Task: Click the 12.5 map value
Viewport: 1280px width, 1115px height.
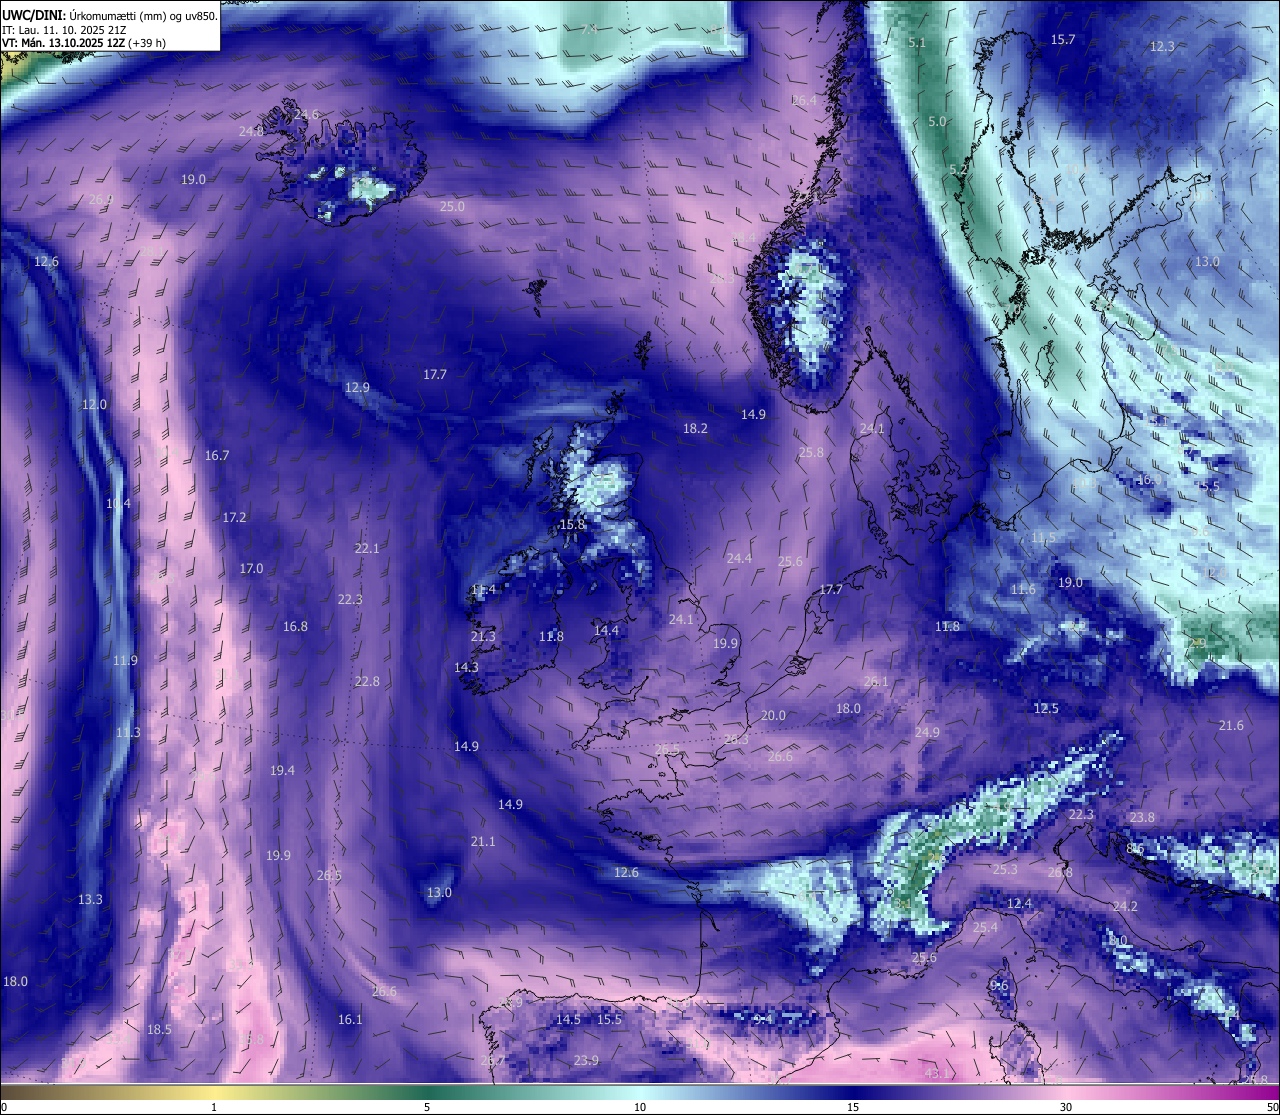Action: [1046, 709]
